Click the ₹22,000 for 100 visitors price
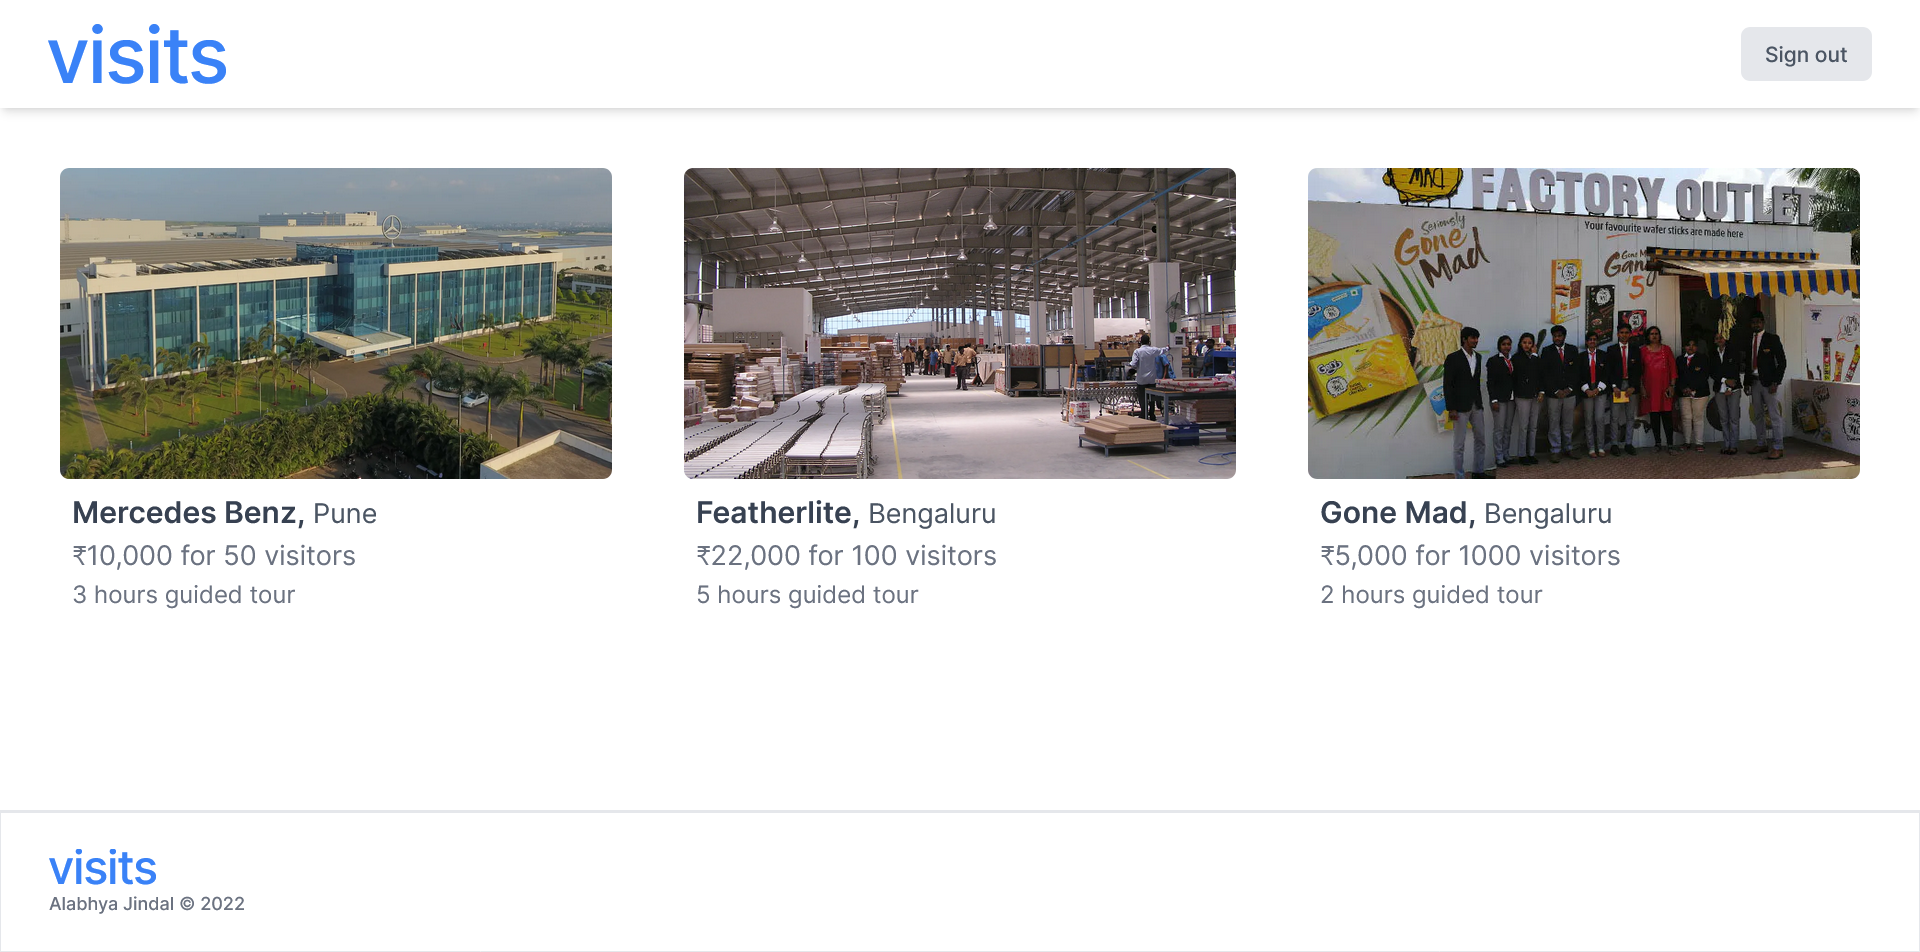 coord(846,556)
